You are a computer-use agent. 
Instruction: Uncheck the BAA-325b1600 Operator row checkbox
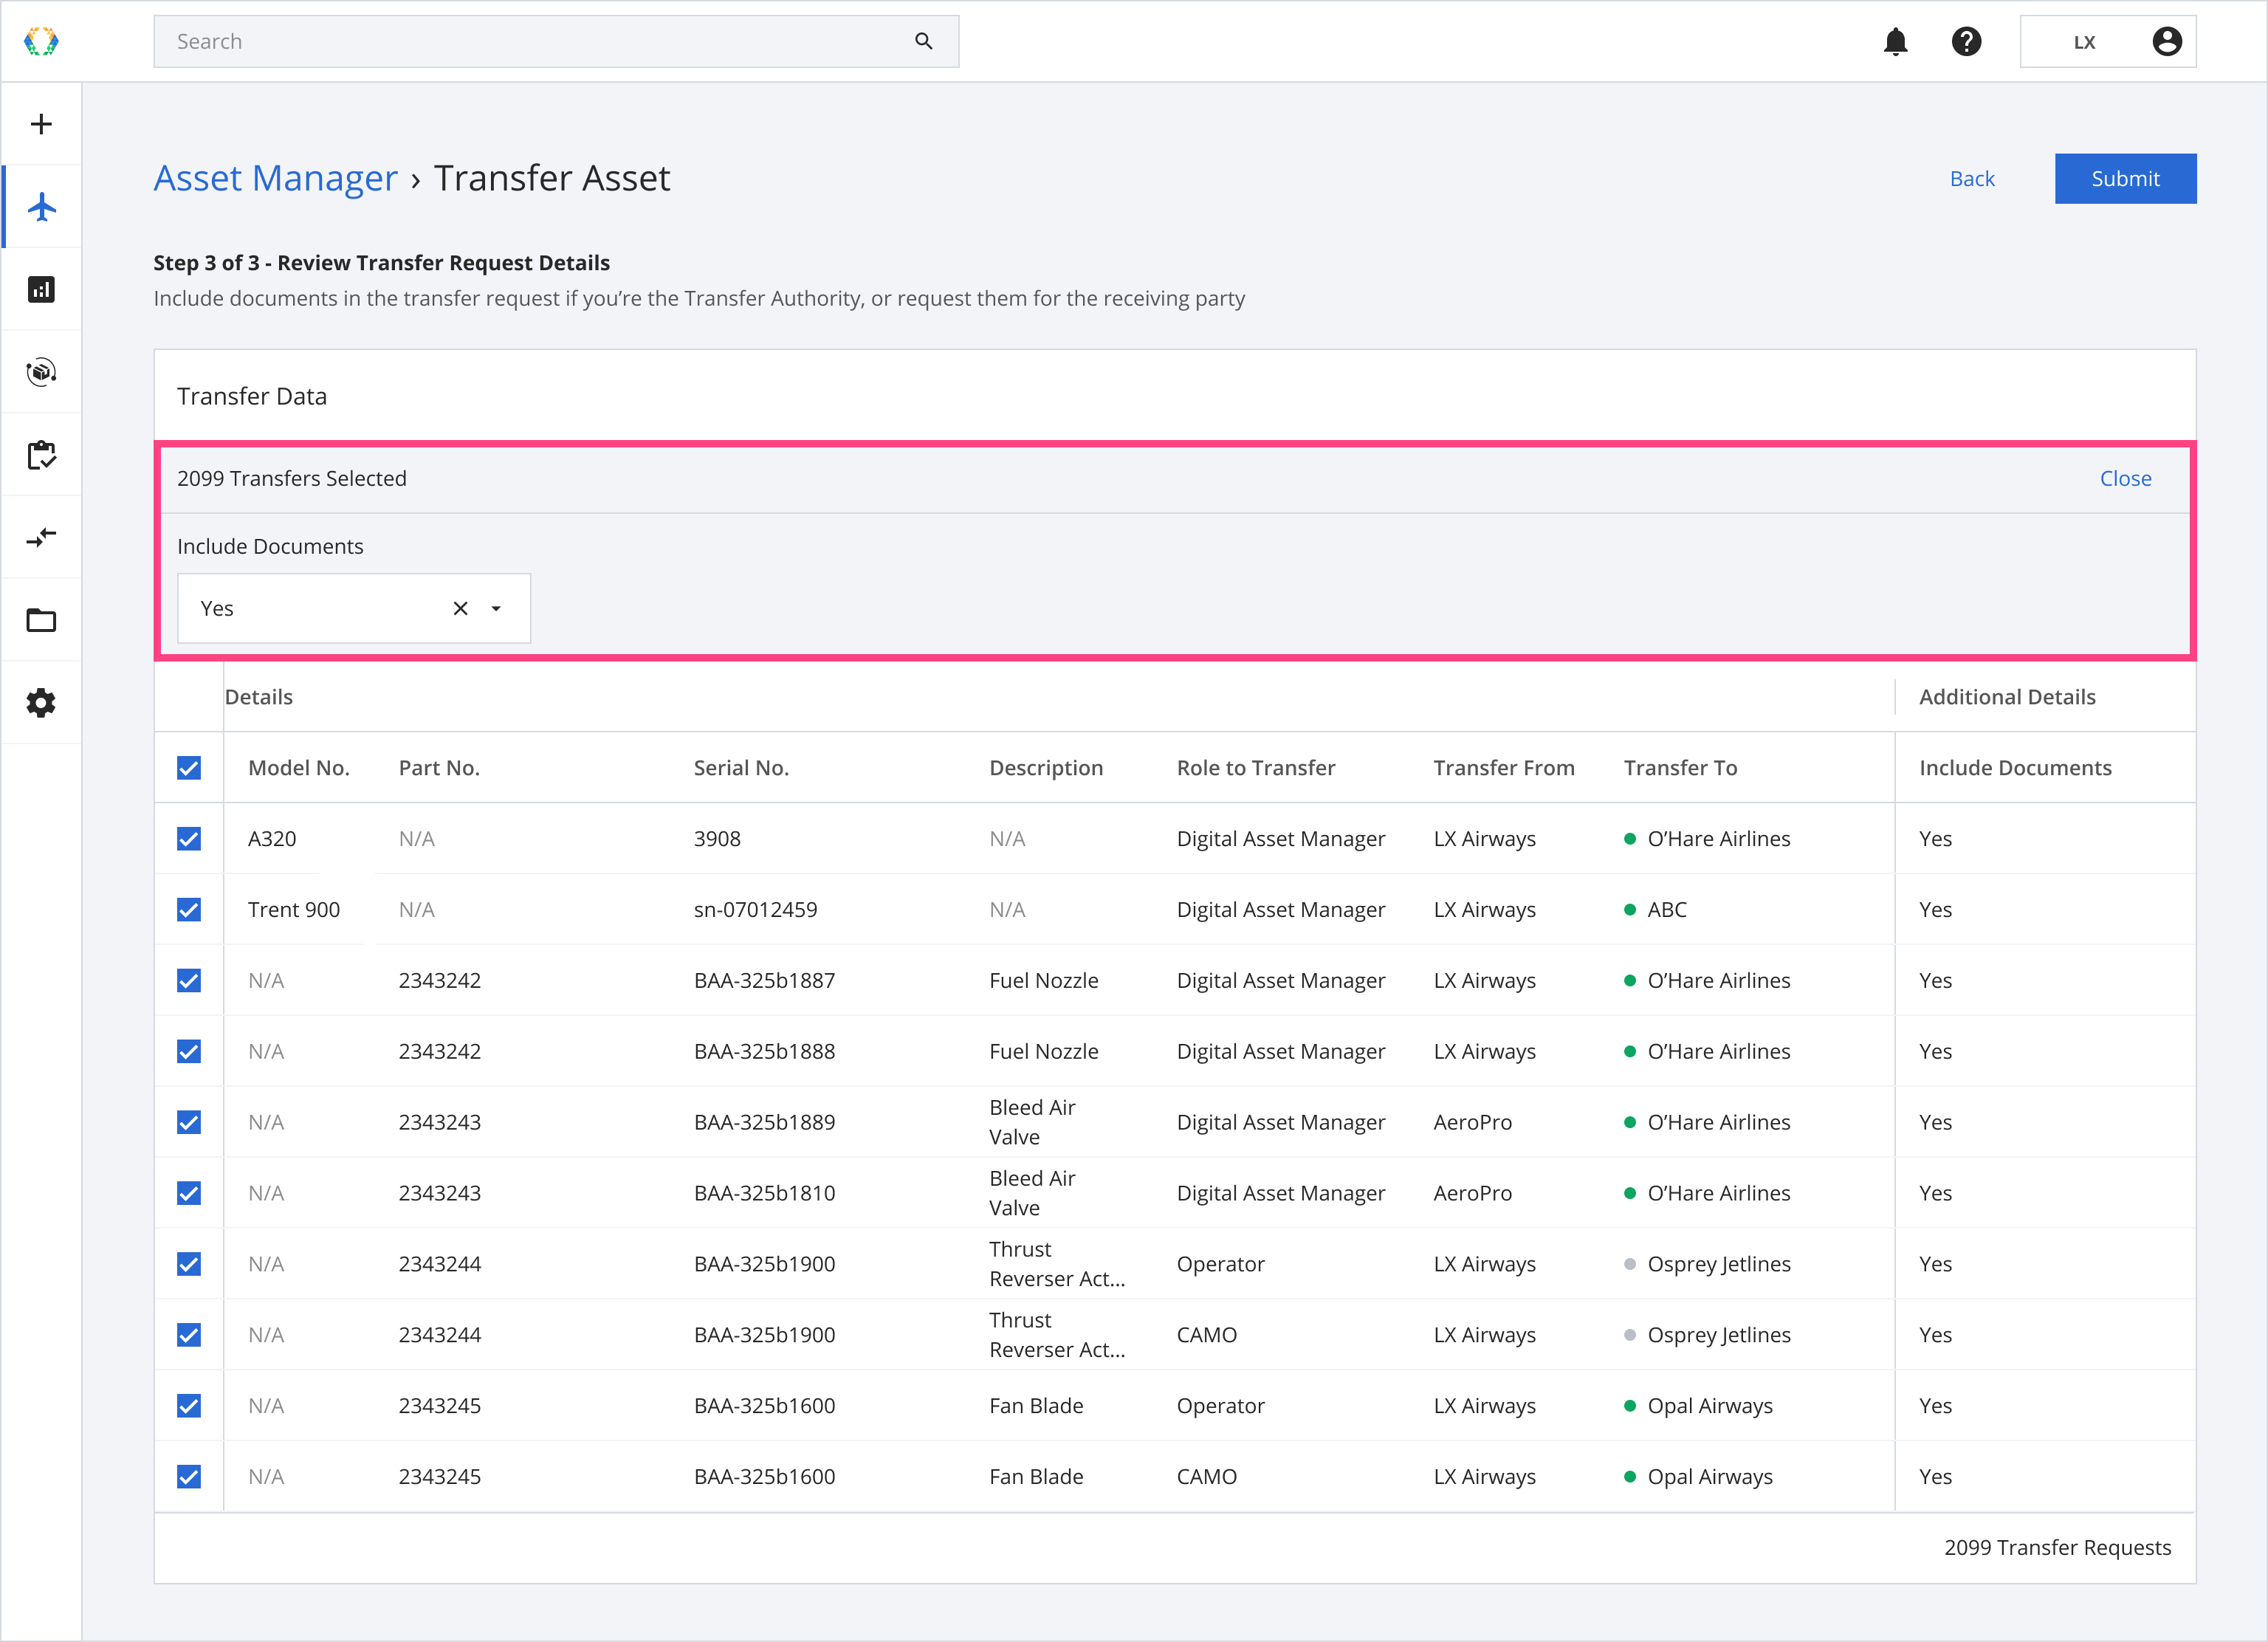189,1406
